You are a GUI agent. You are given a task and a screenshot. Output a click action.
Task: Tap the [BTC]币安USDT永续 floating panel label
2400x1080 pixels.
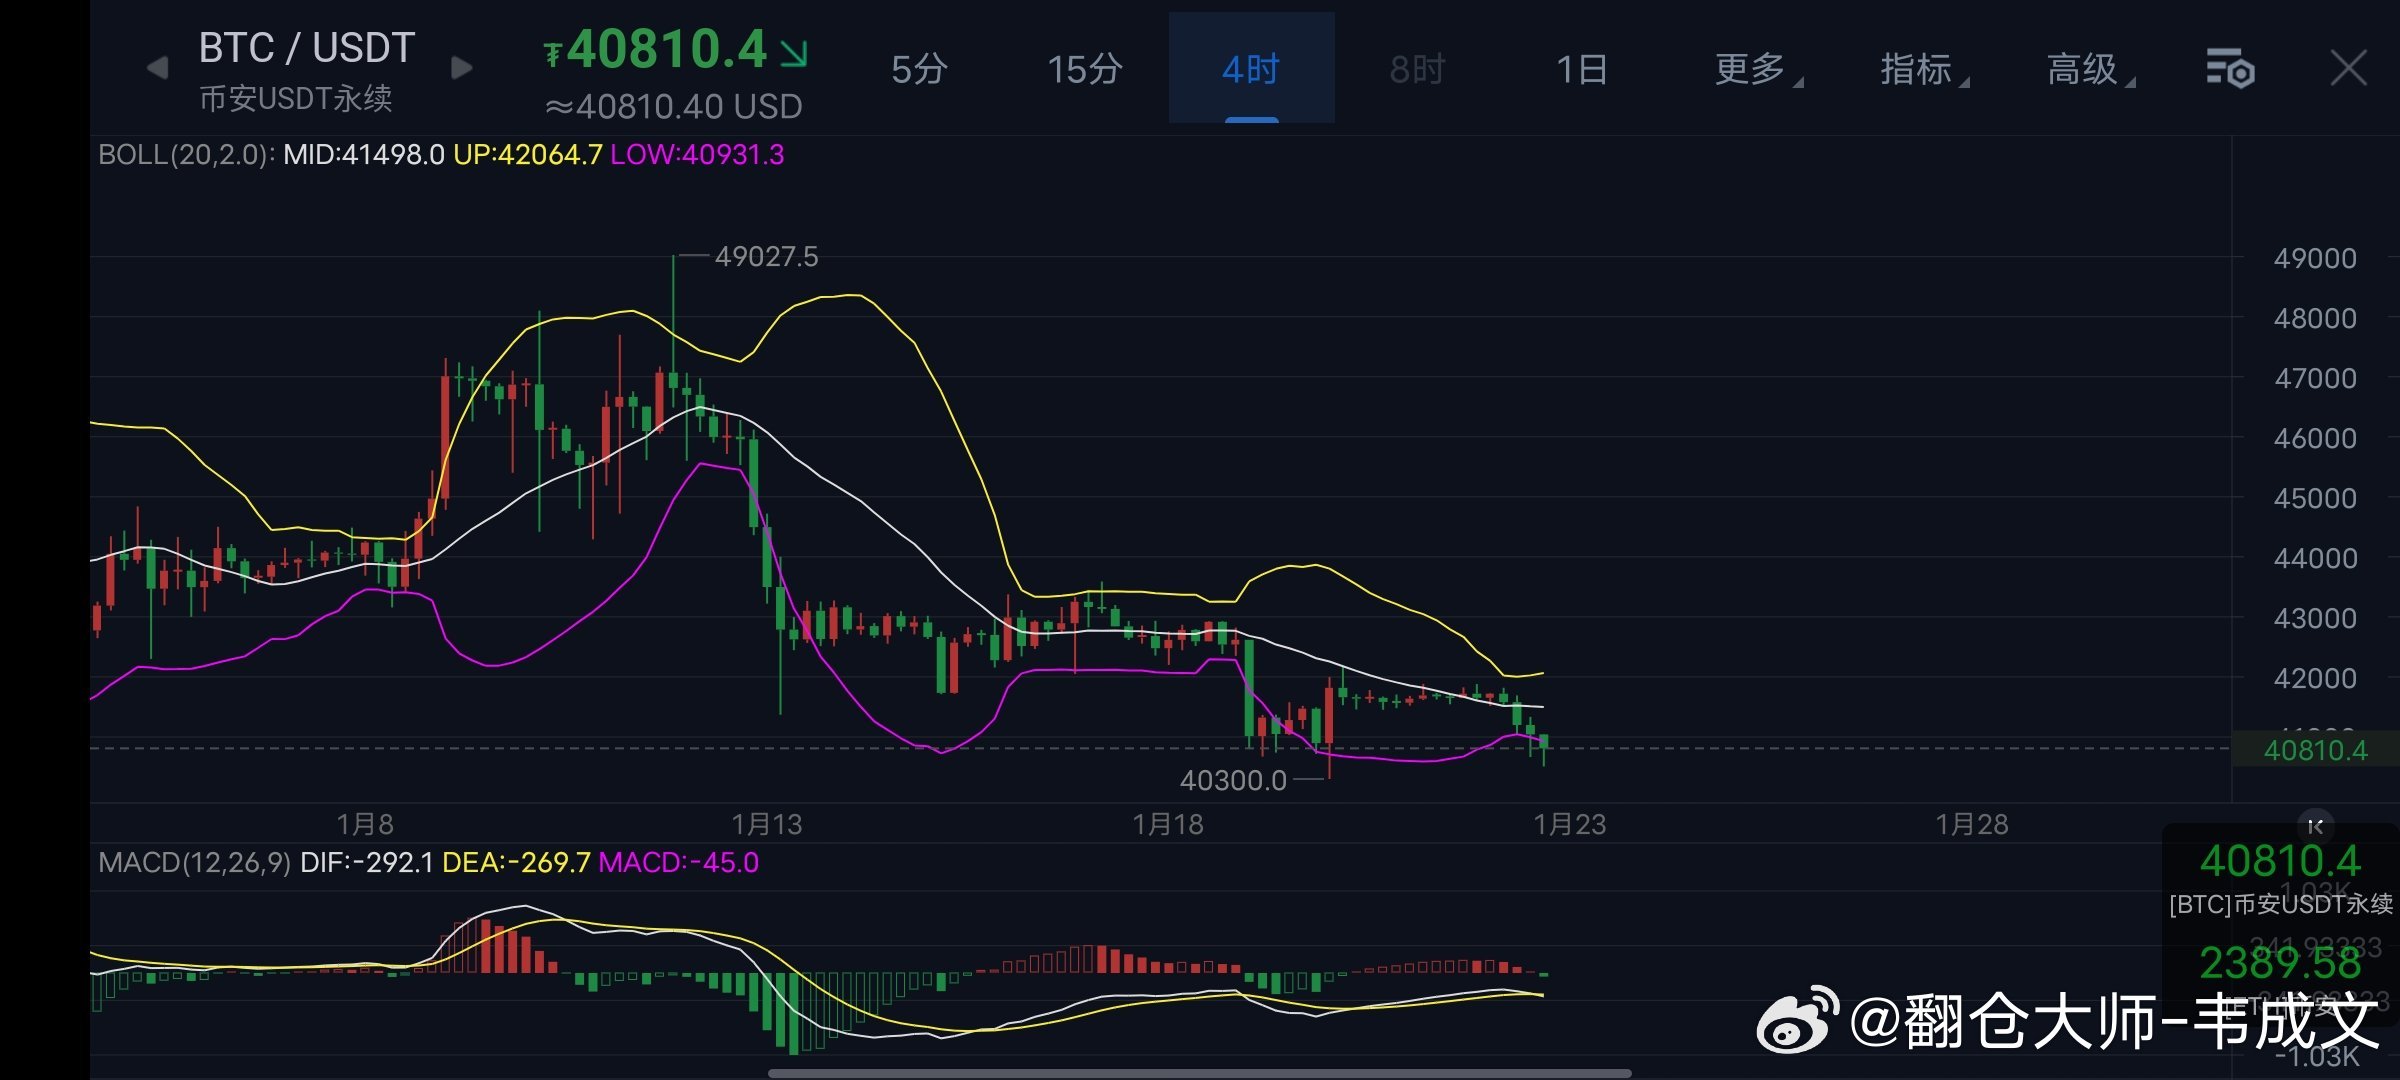point(2281,904)
